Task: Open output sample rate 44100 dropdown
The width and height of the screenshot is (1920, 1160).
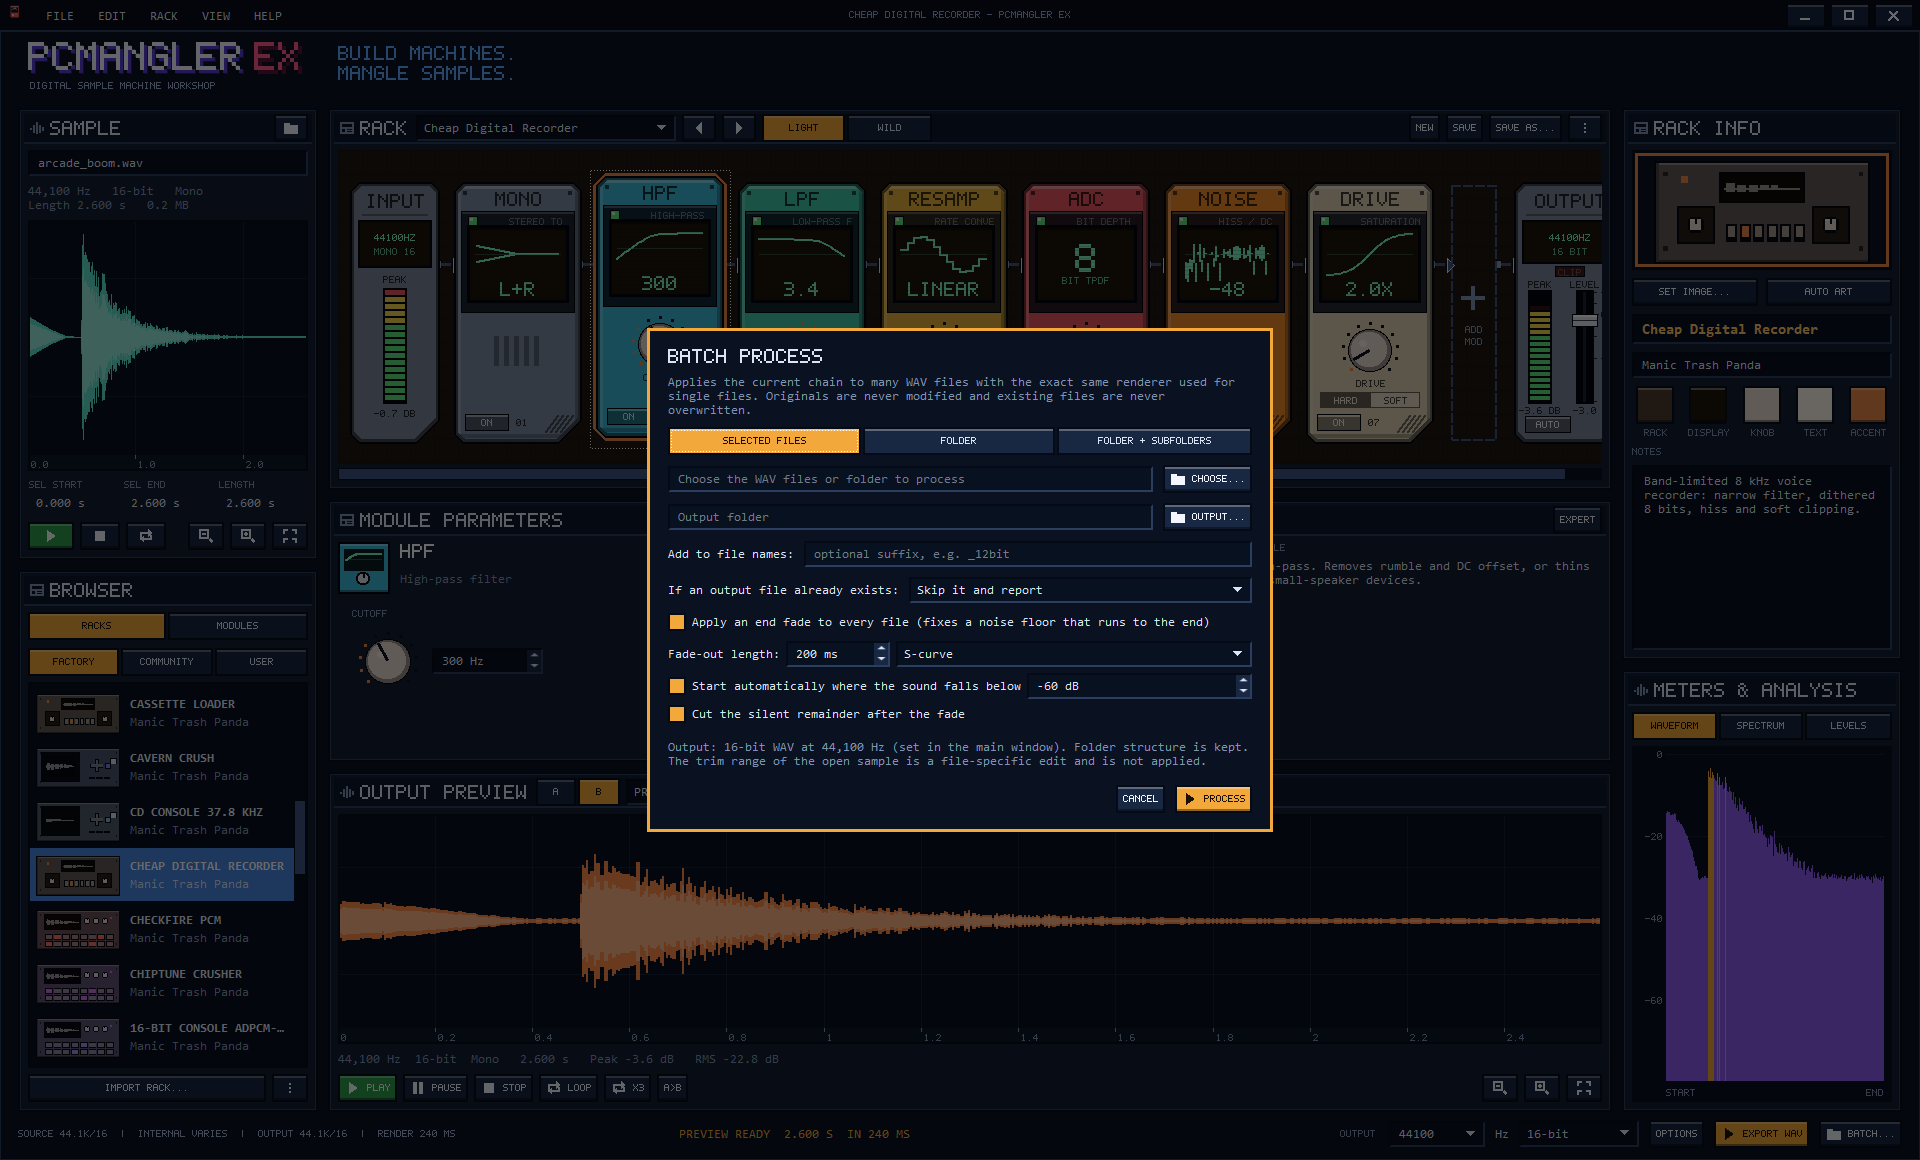Action: 1437,1134
